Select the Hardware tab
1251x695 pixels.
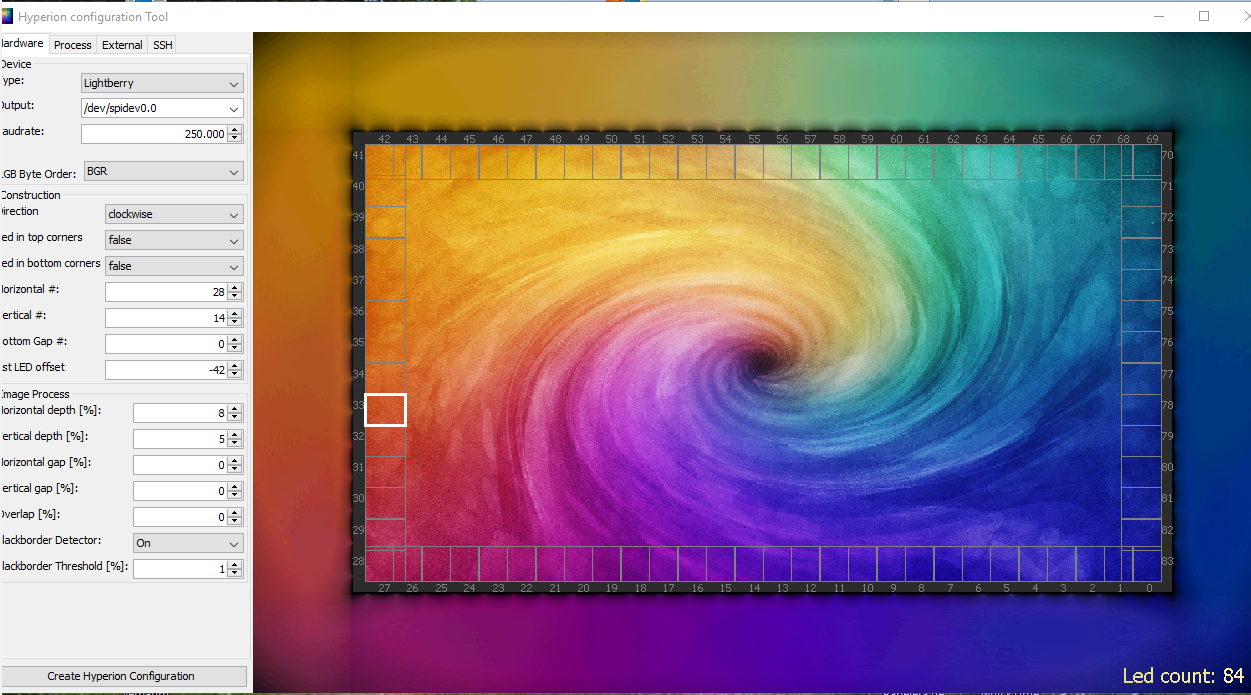pos(24,43)
